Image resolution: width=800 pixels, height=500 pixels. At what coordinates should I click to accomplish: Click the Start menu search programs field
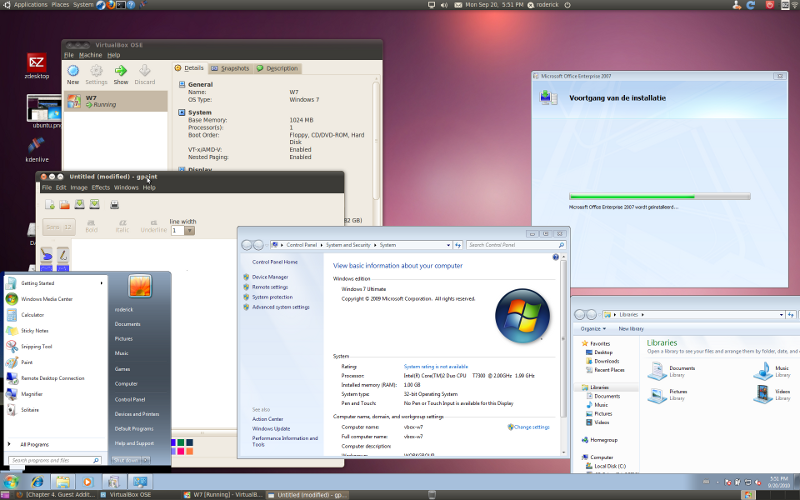click(x=55, y=460)
